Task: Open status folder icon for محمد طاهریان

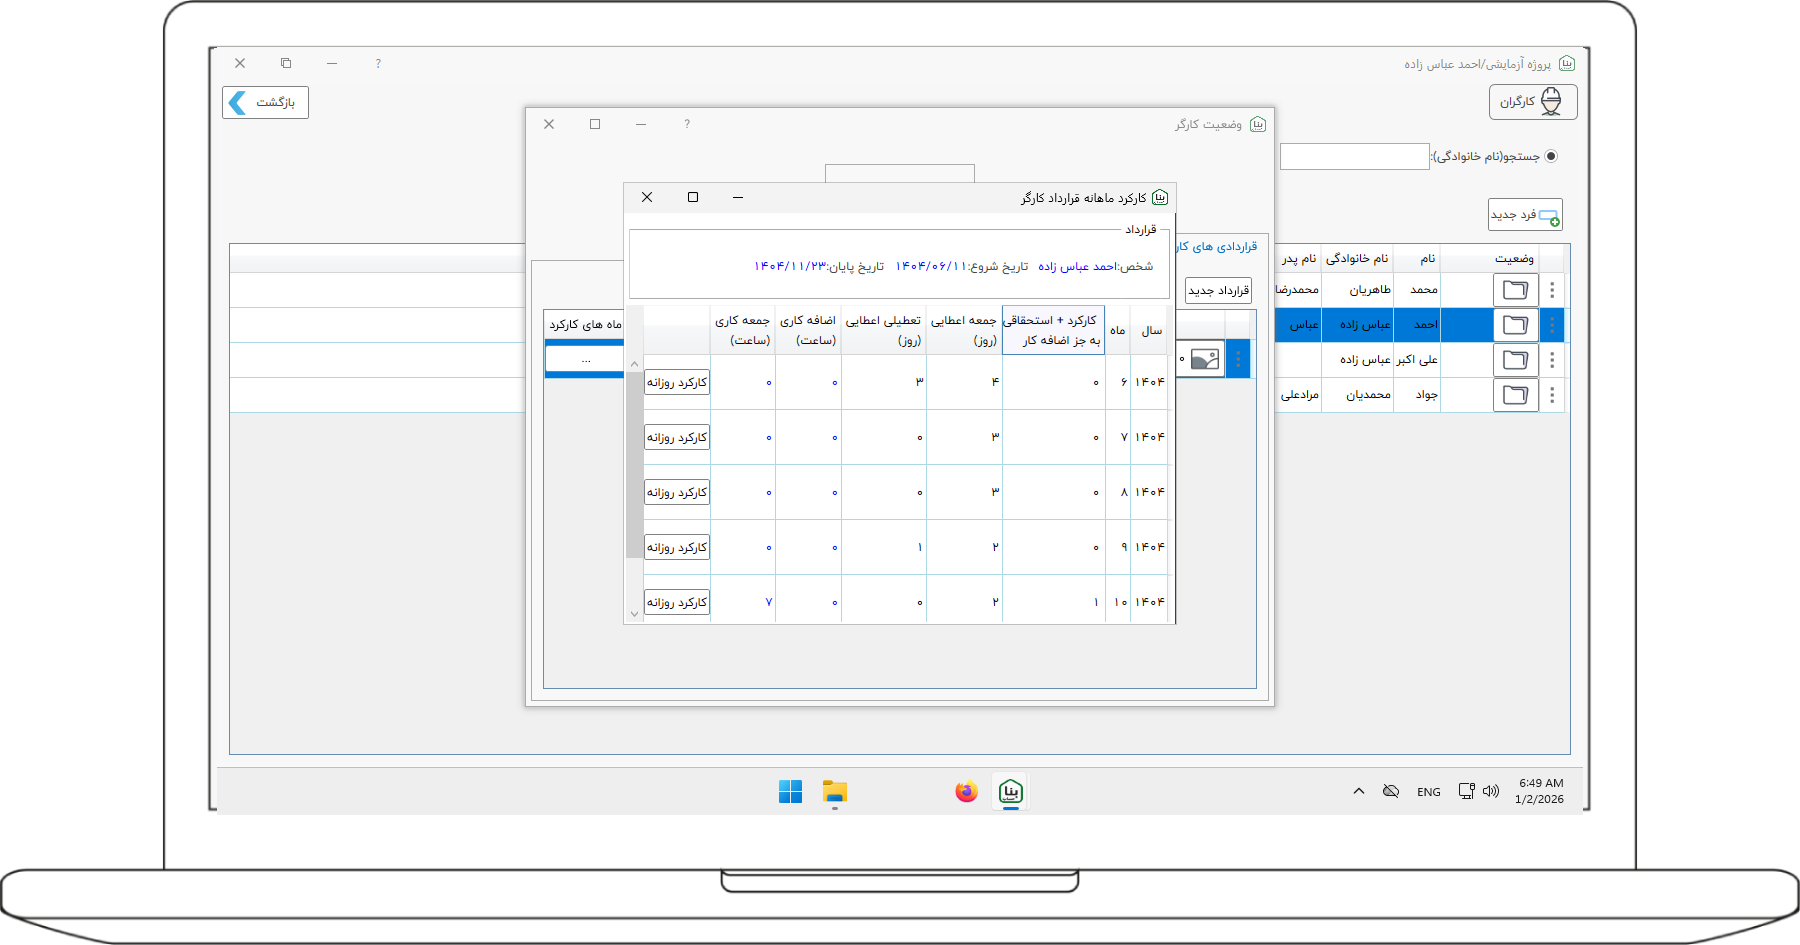Action: (x=1515, y=290)
